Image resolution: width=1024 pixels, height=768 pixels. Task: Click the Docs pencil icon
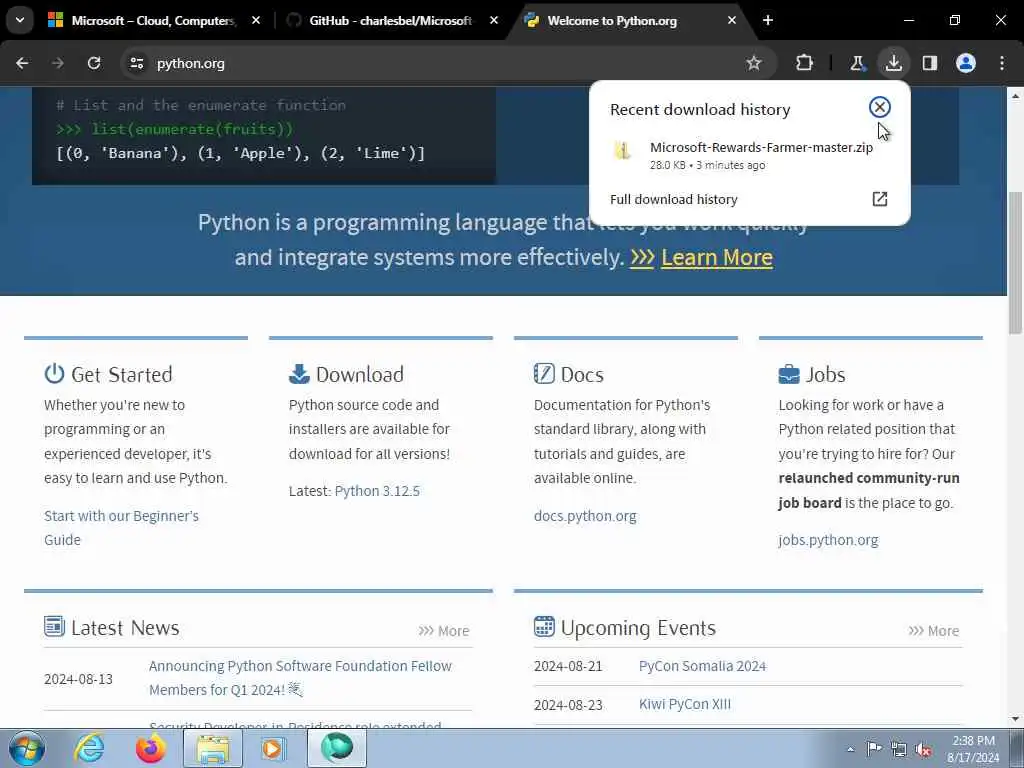[x=544, y=374]
